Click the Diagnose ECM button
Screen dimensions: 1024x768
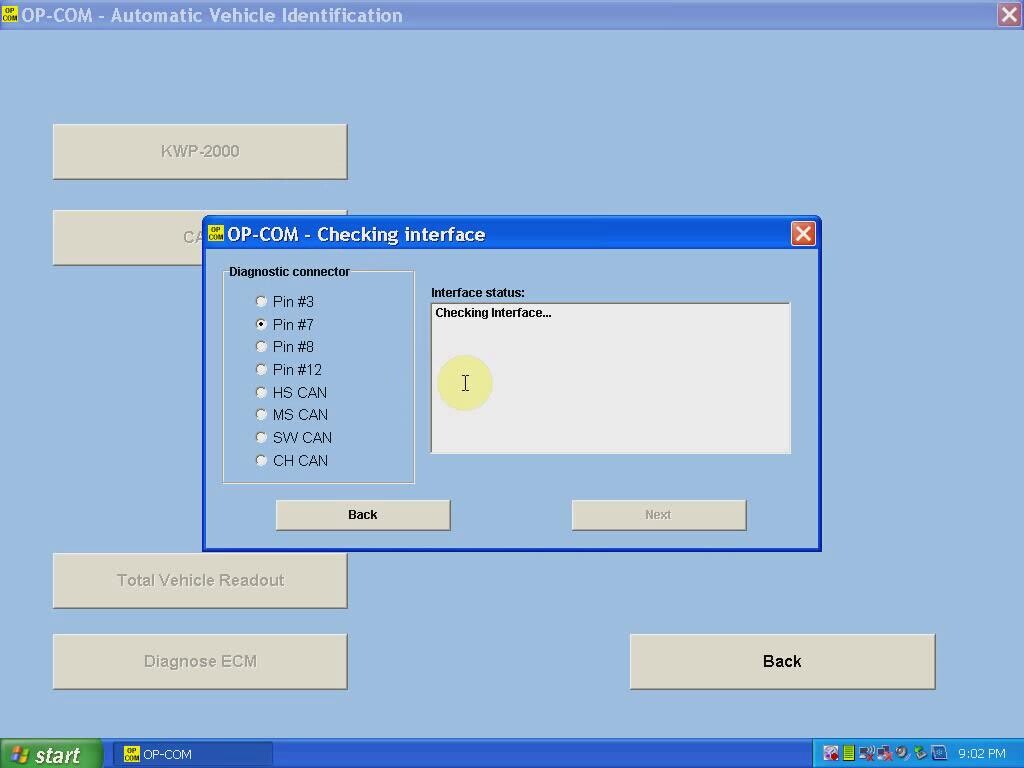pos(200,661)
